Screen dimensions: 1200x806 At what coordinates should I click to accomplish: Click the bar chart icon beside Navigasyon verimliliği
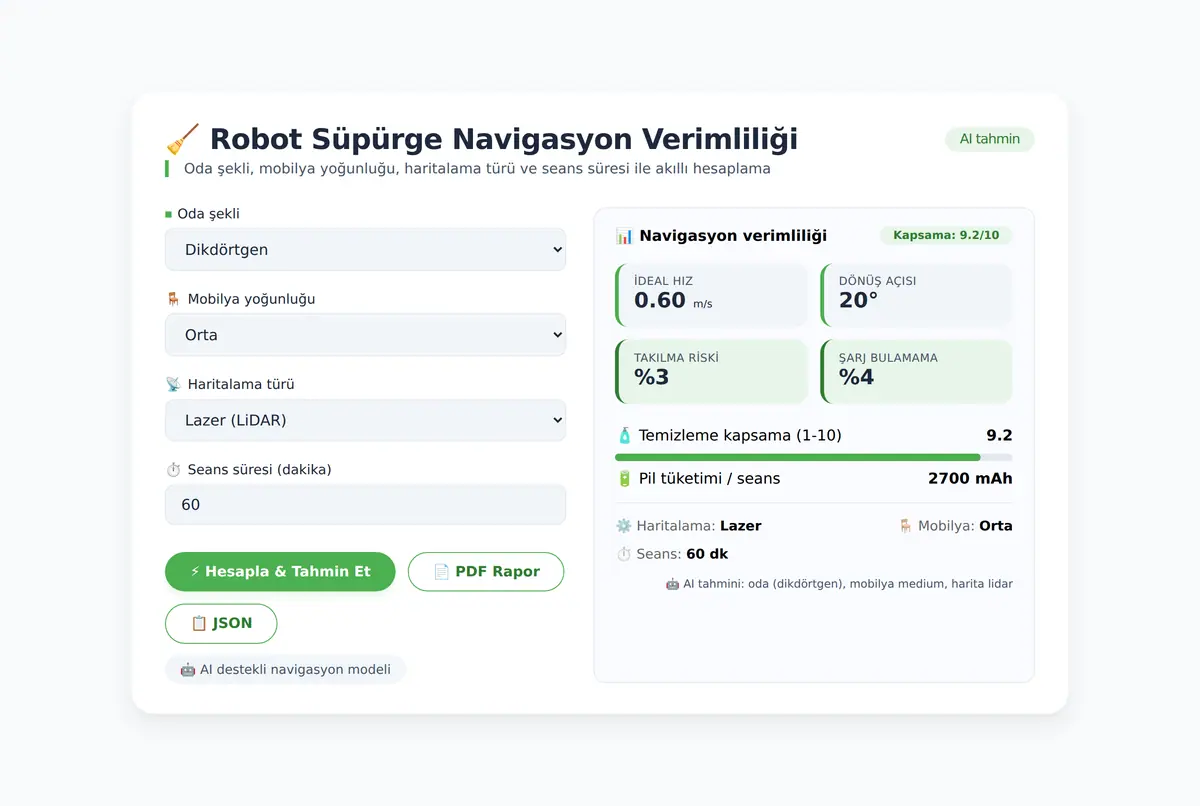click(x=624, y=236)
